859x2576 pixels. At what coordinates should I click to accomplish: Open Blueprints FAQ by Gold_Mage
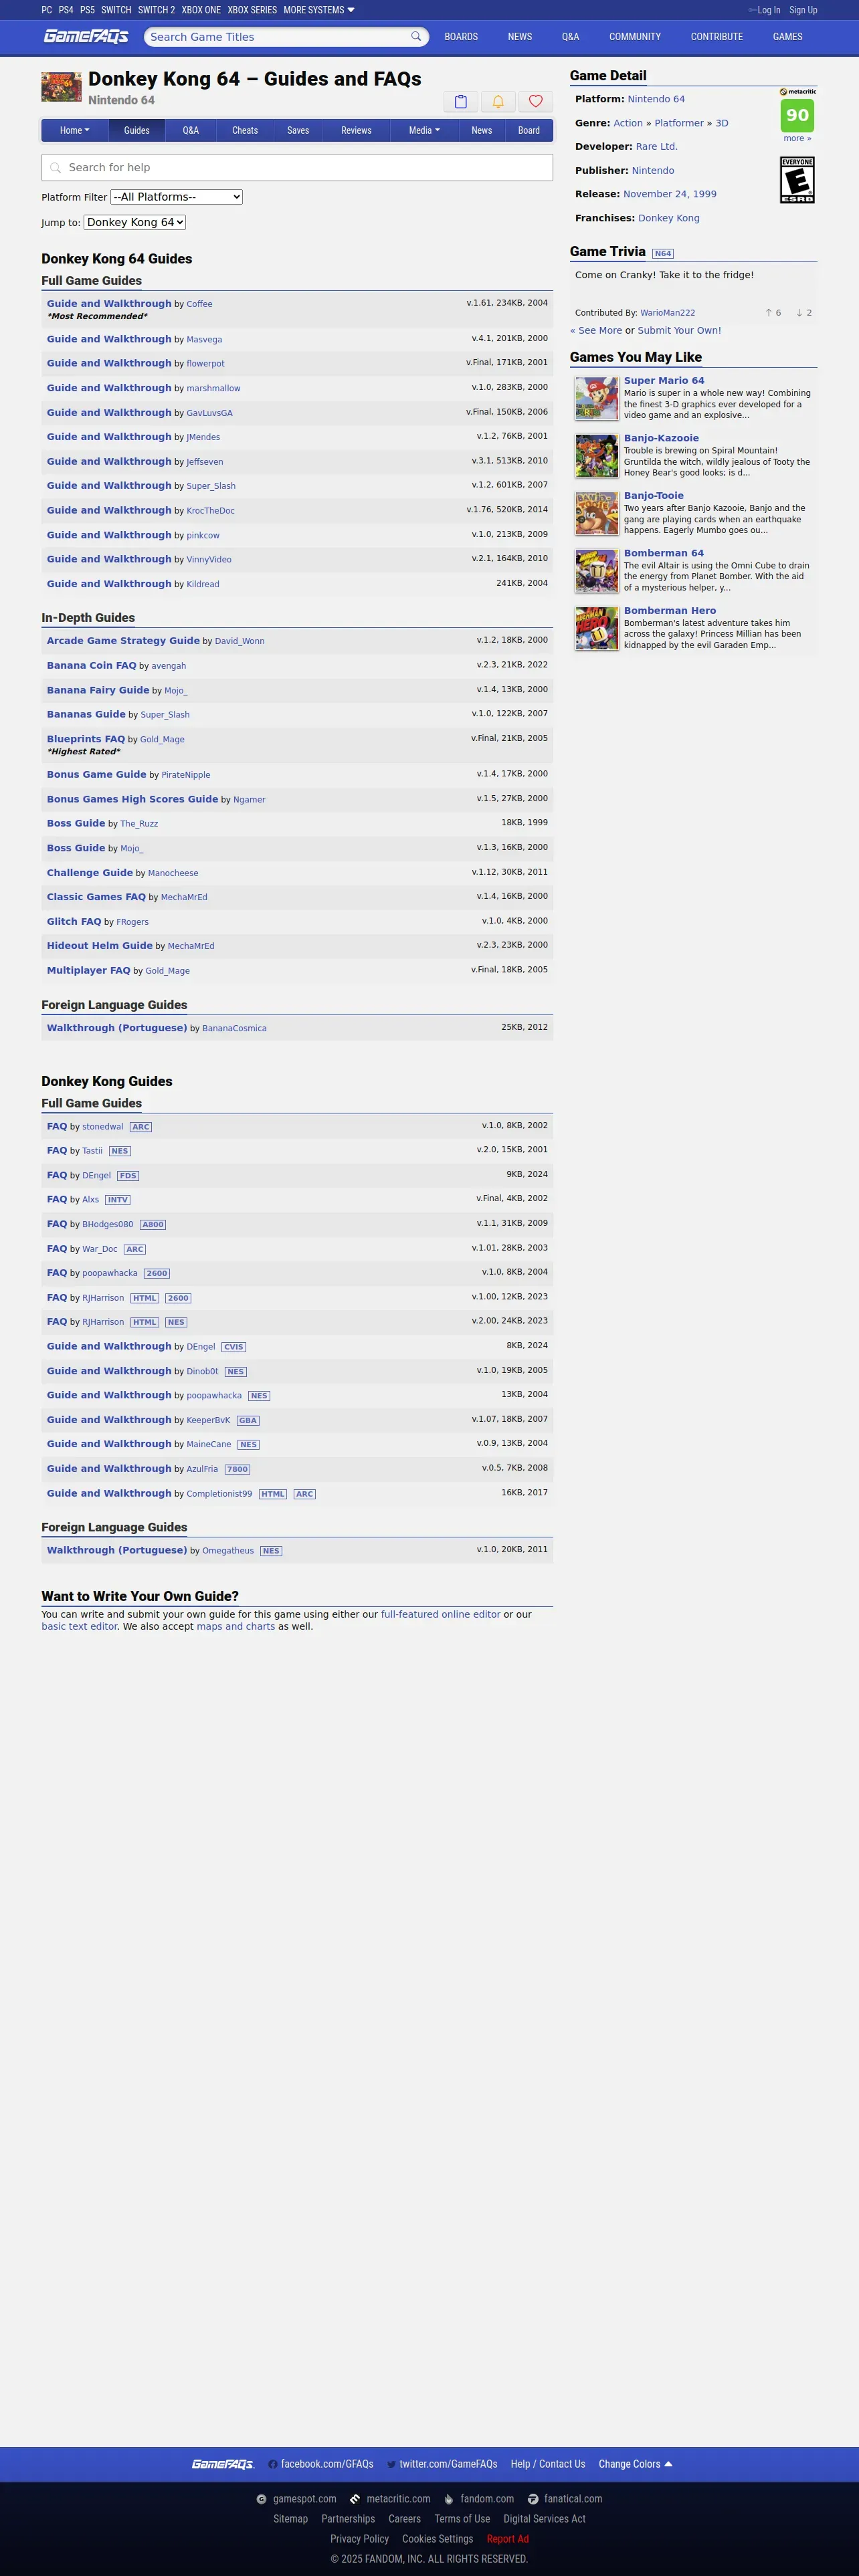[x=86, y=739]
